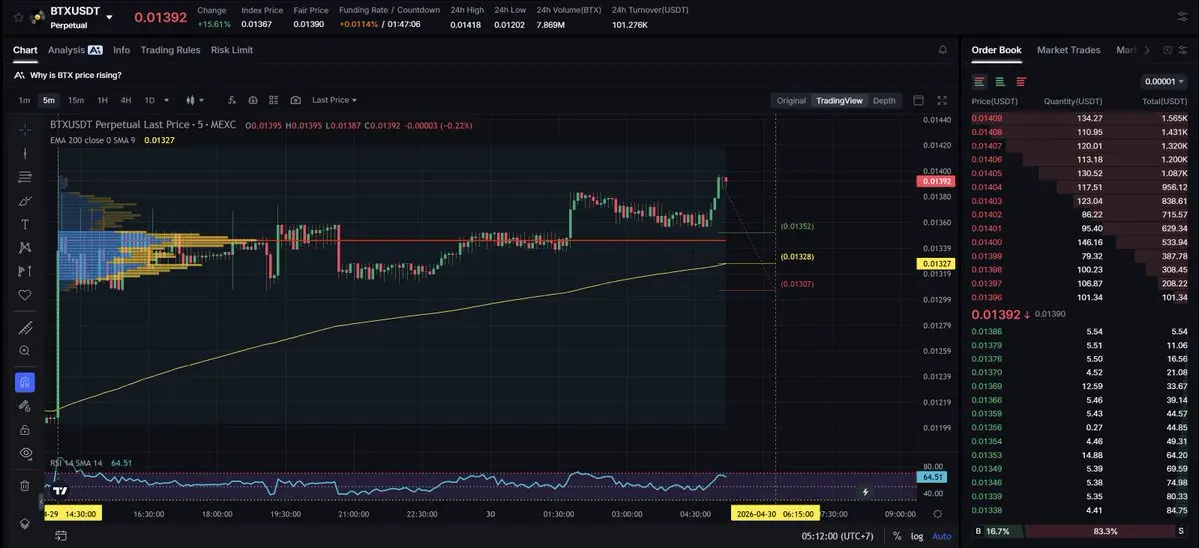Select the Text annotation tool
1199x548 pixels.
(24, 224)
